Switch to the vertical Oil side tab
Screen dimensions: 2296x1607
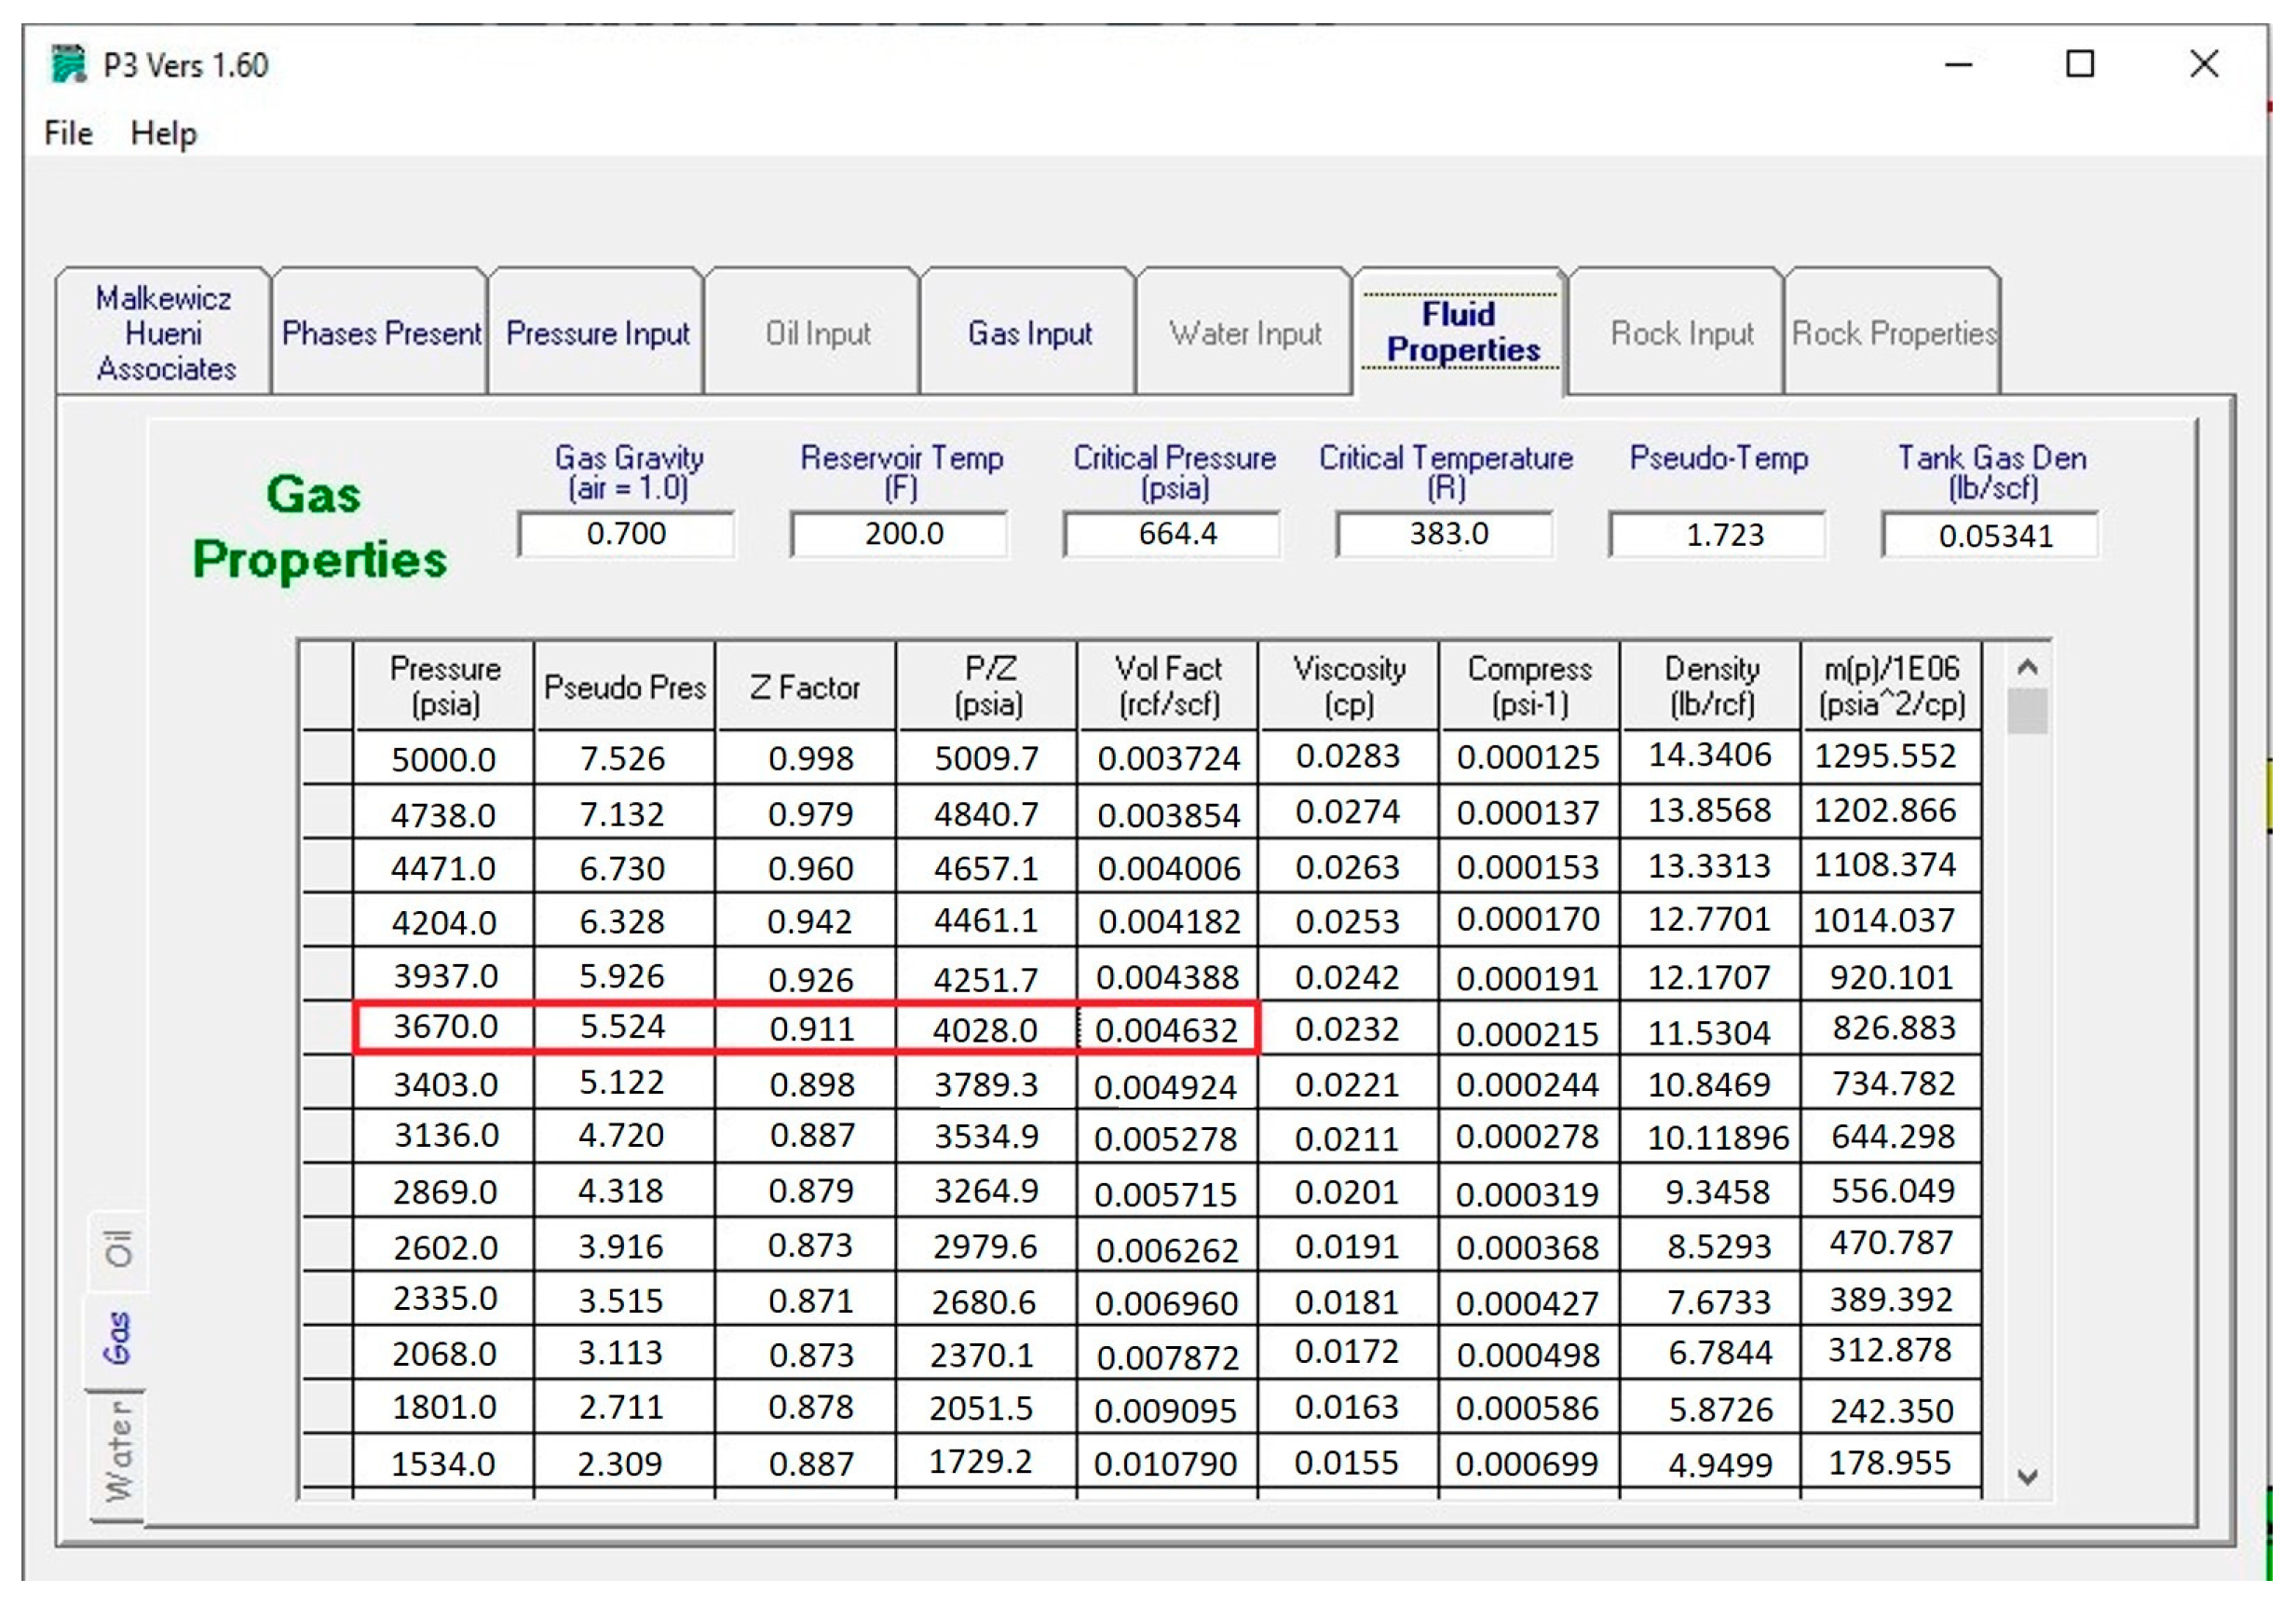click(x=118, y=1250)
